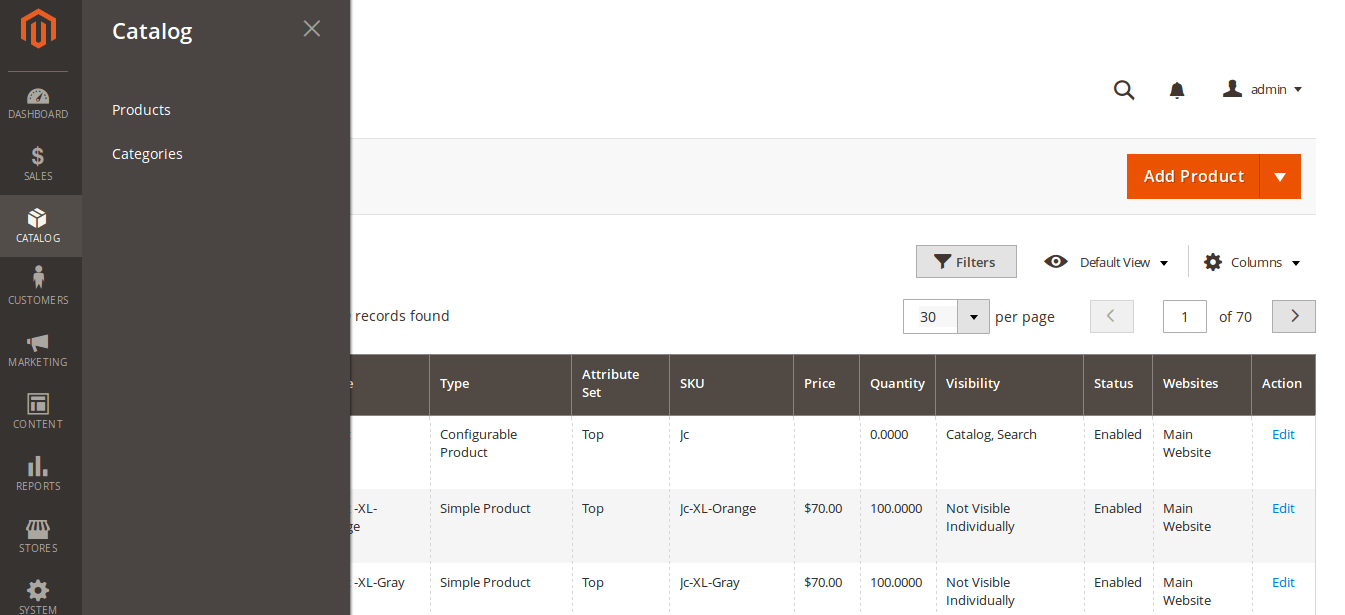Open the Marketing sidebar menu
Viewport: 1345px width, 615px height.
click(38, 350)
